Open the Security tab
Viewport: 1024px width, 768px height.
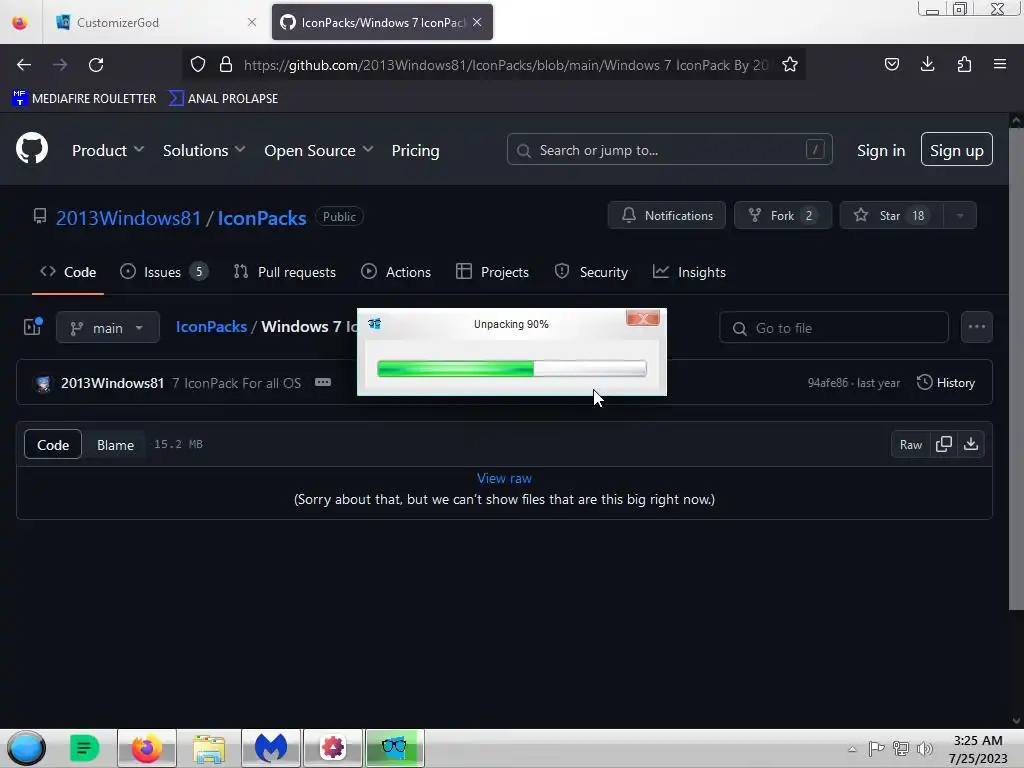click(x=591, y=272)
